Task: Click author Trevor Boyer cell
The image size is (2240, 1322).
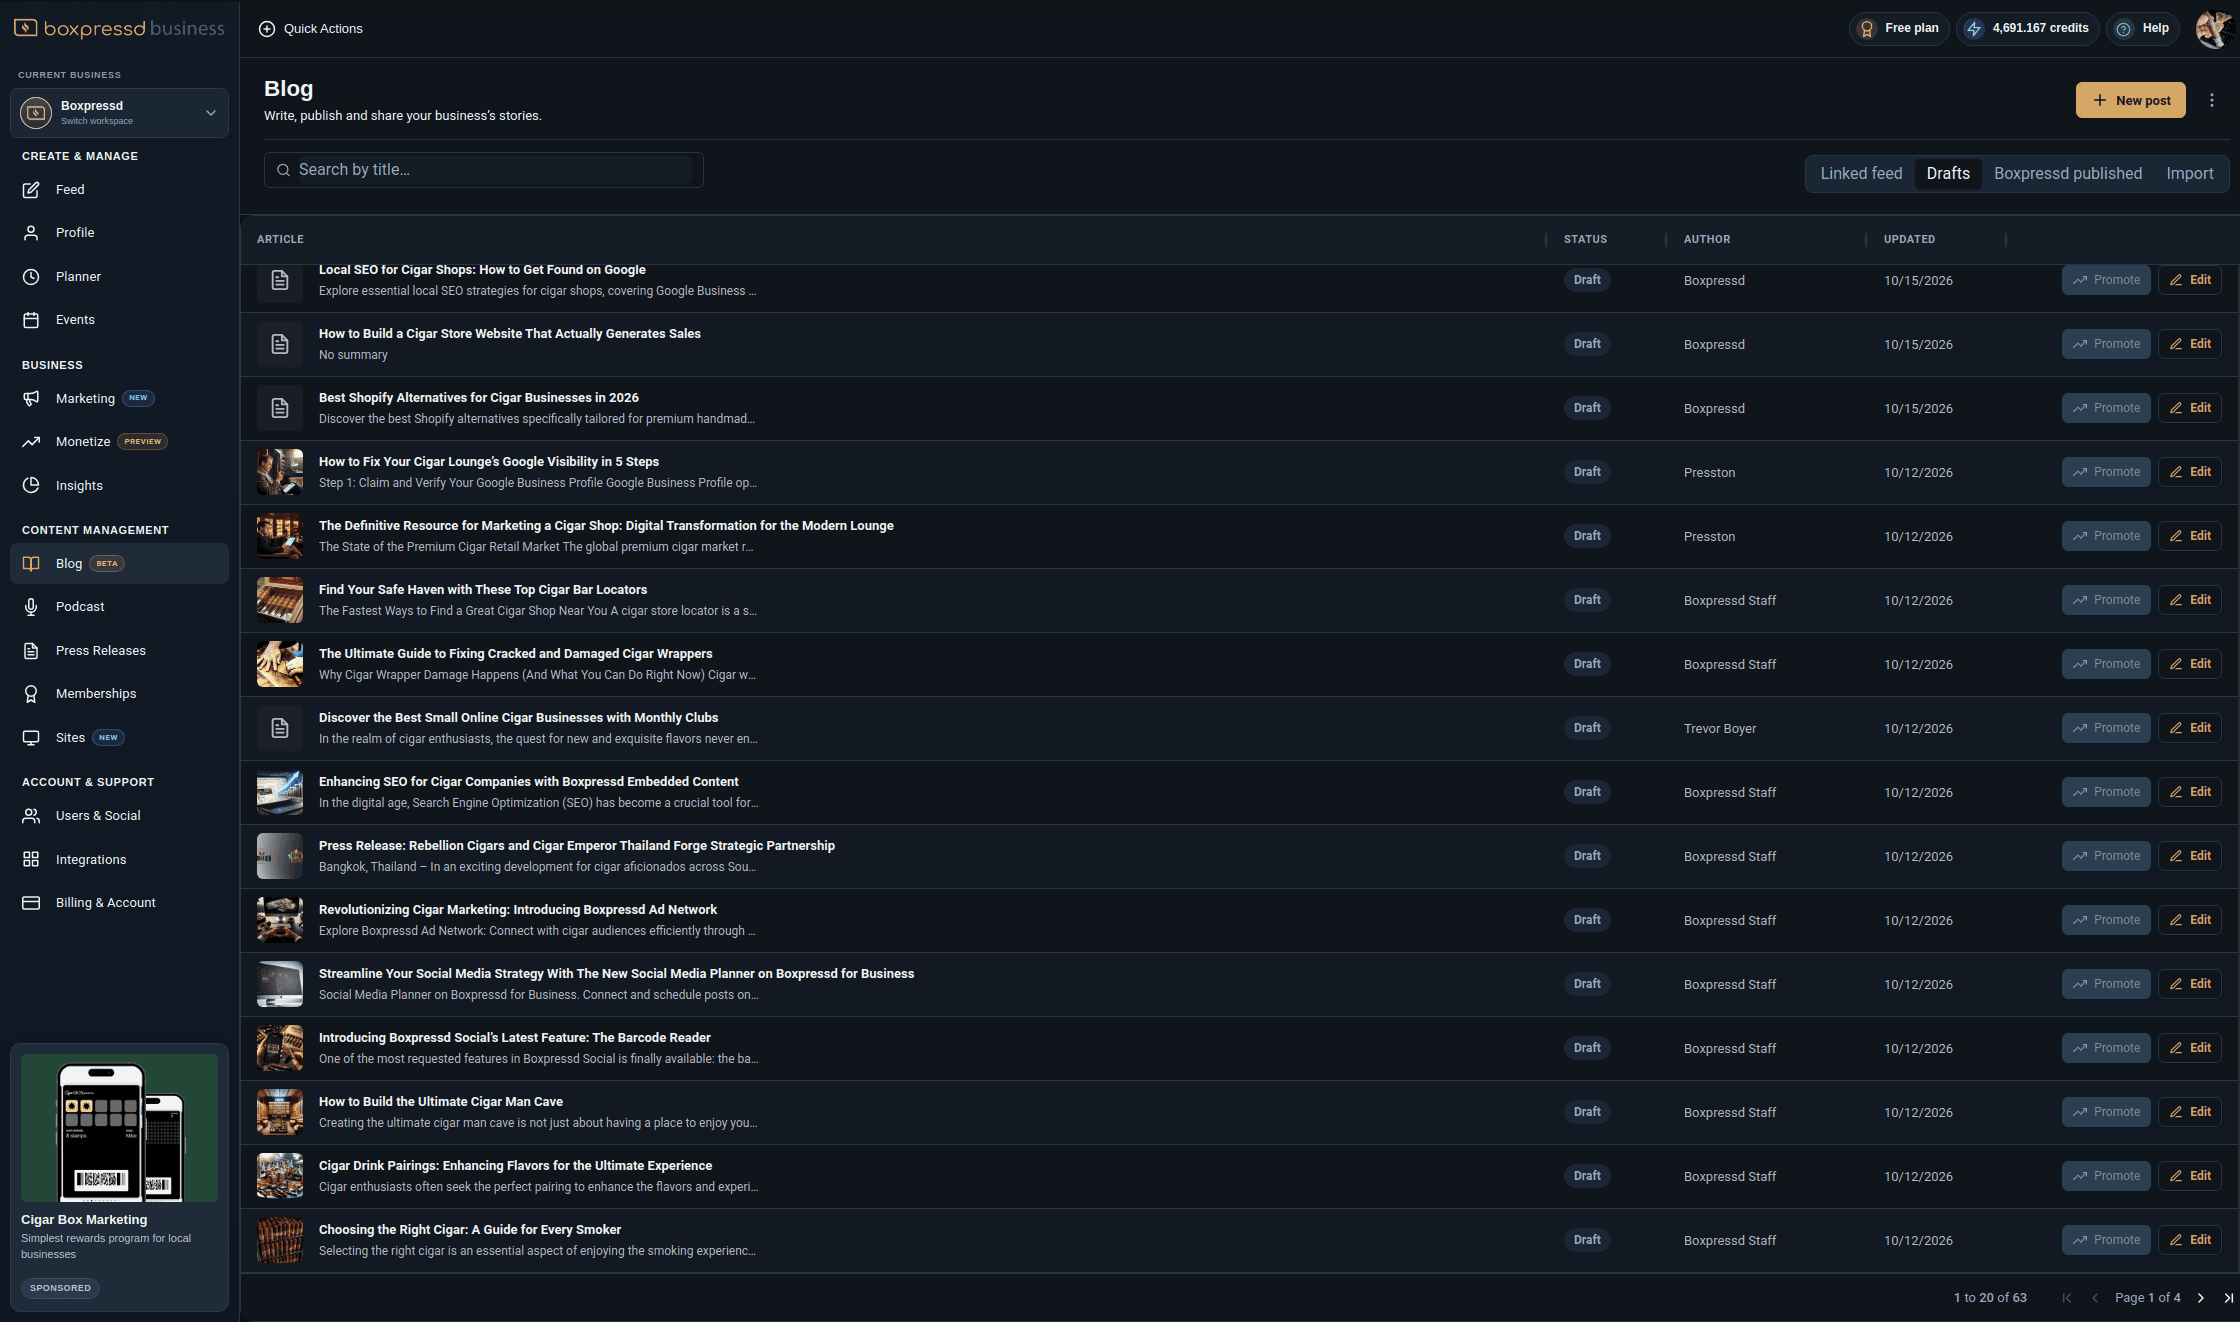Action: 1719,729
